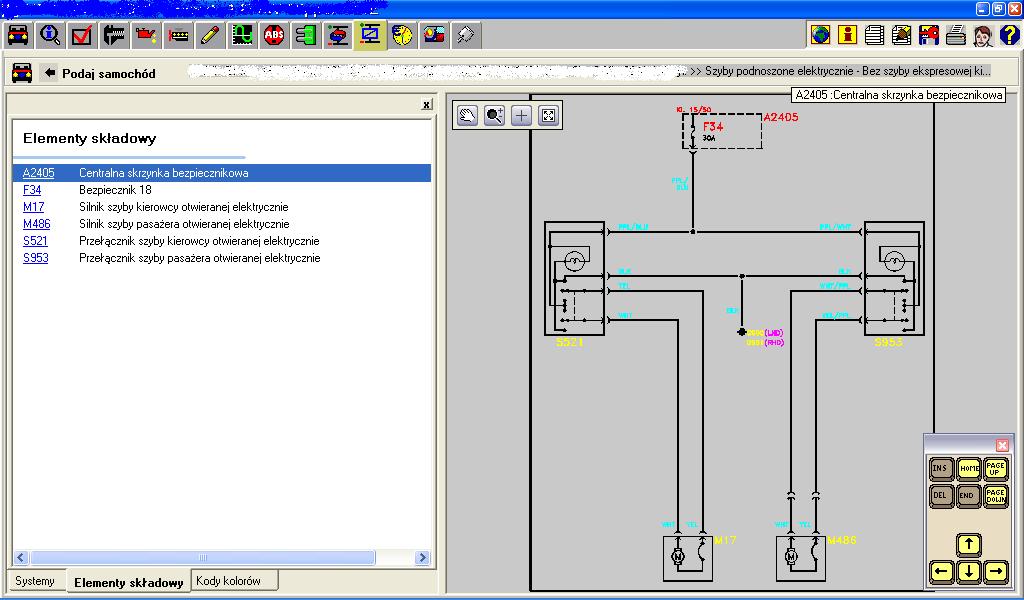
Task: Open the green oscilloscope waveform icon
Action: coord(242,36)
